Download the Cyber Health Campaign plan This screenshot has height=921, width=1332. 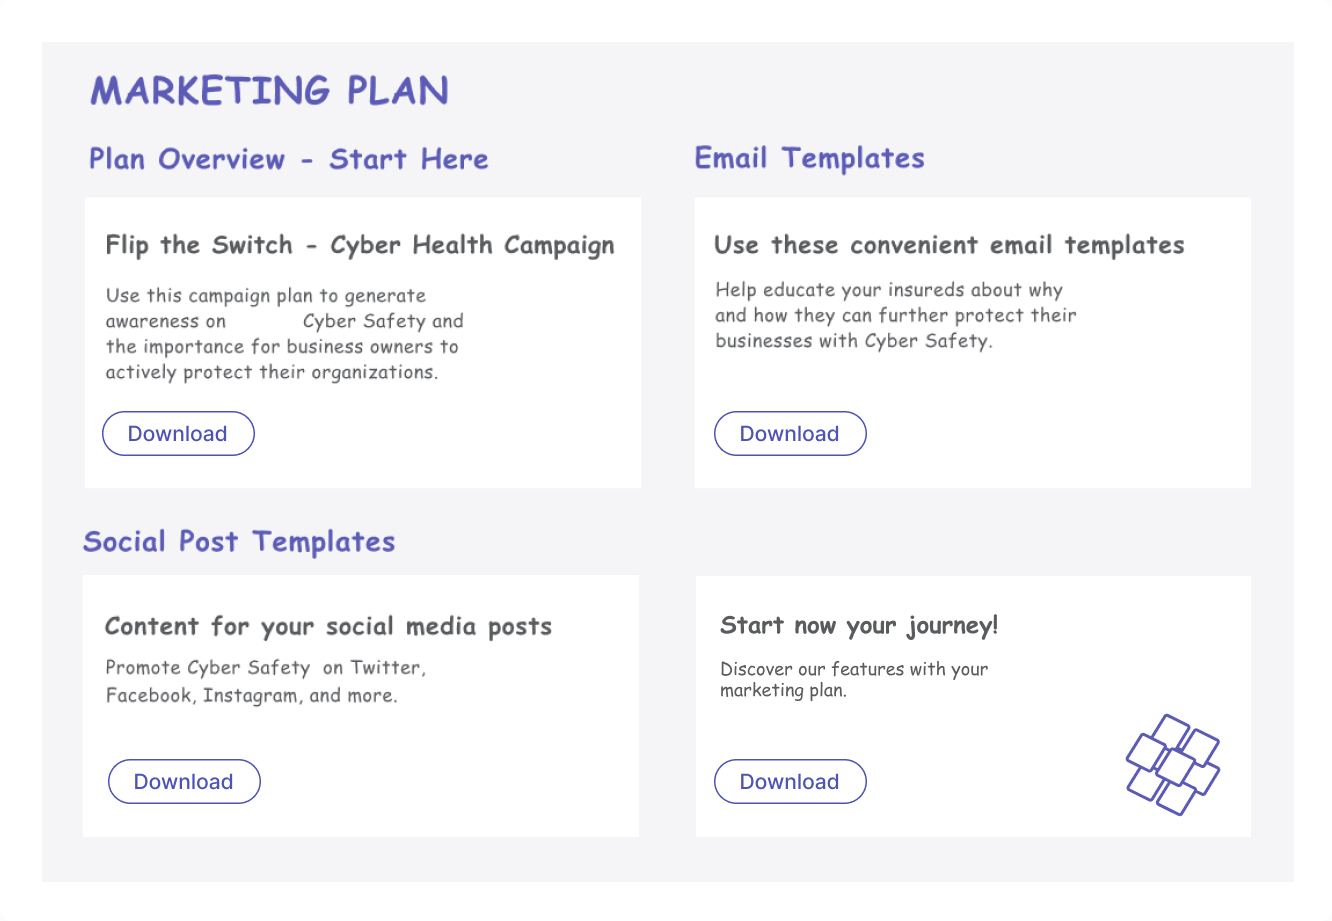click(x=178, y=434)
